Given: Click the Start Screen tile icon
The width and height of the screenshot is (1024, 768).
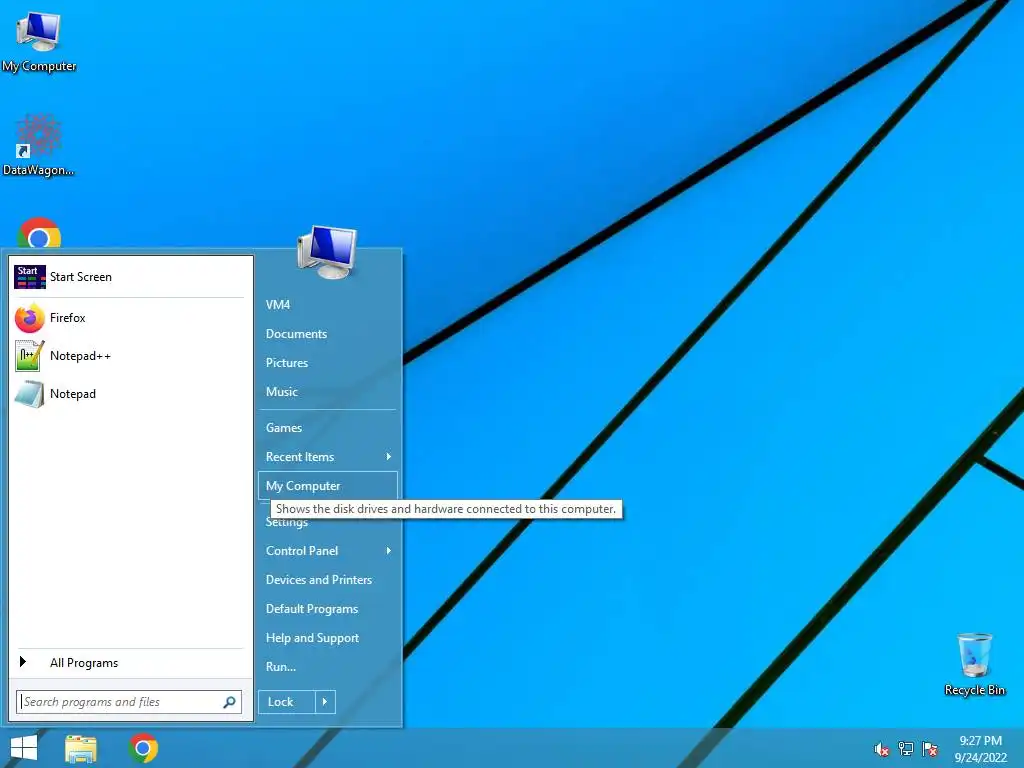Looking at the screenshot, I should pos(29,277).
